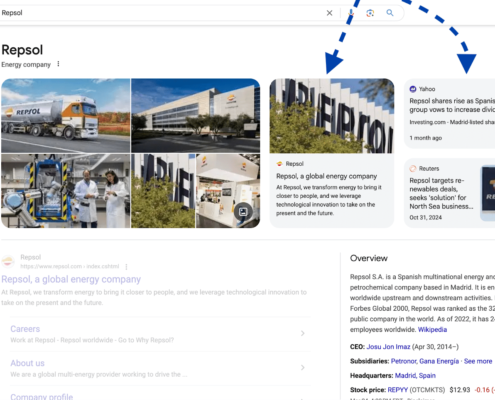The height and width of the screenshot is (400, 495).
Task: Open the Repsol headquarters building photo
Action: coord(195,116)
